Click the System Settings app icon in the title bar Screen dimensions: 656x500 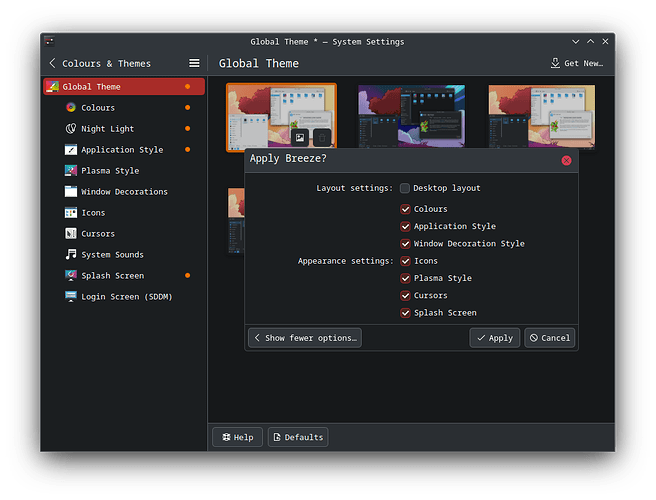[49, 41]
